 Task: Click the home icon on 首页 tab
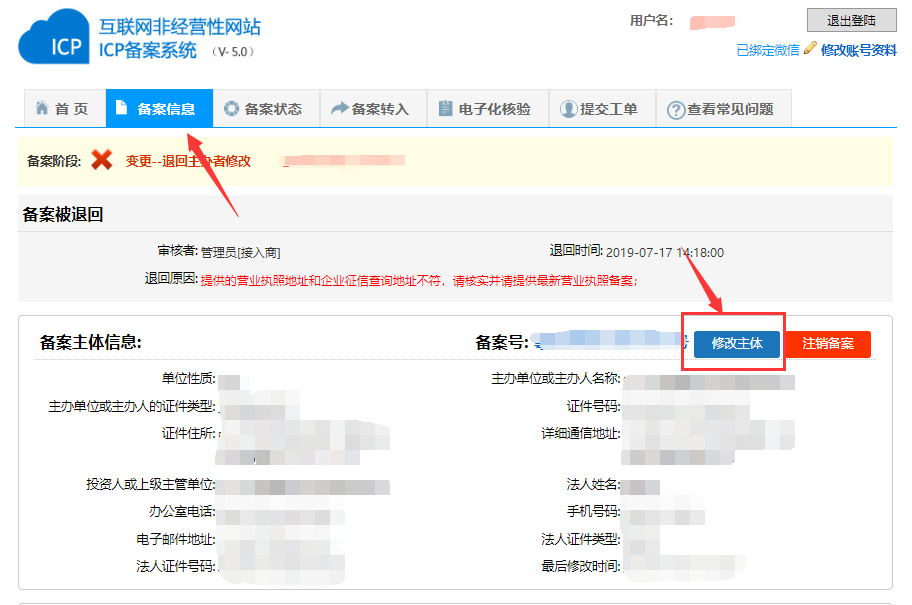pos(41,108)
